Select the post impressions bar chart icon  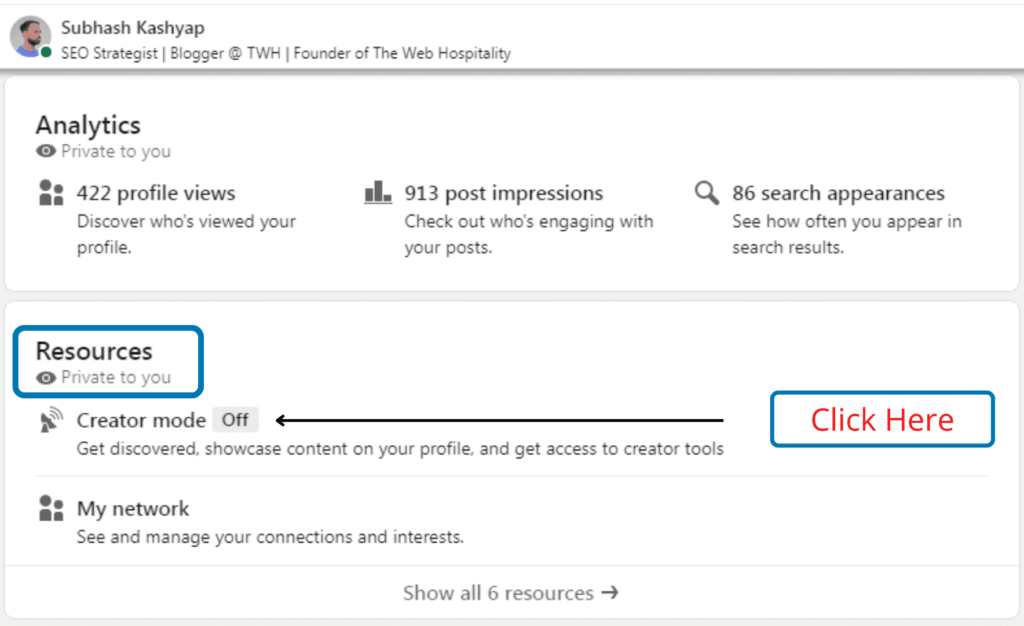[378, 193]
